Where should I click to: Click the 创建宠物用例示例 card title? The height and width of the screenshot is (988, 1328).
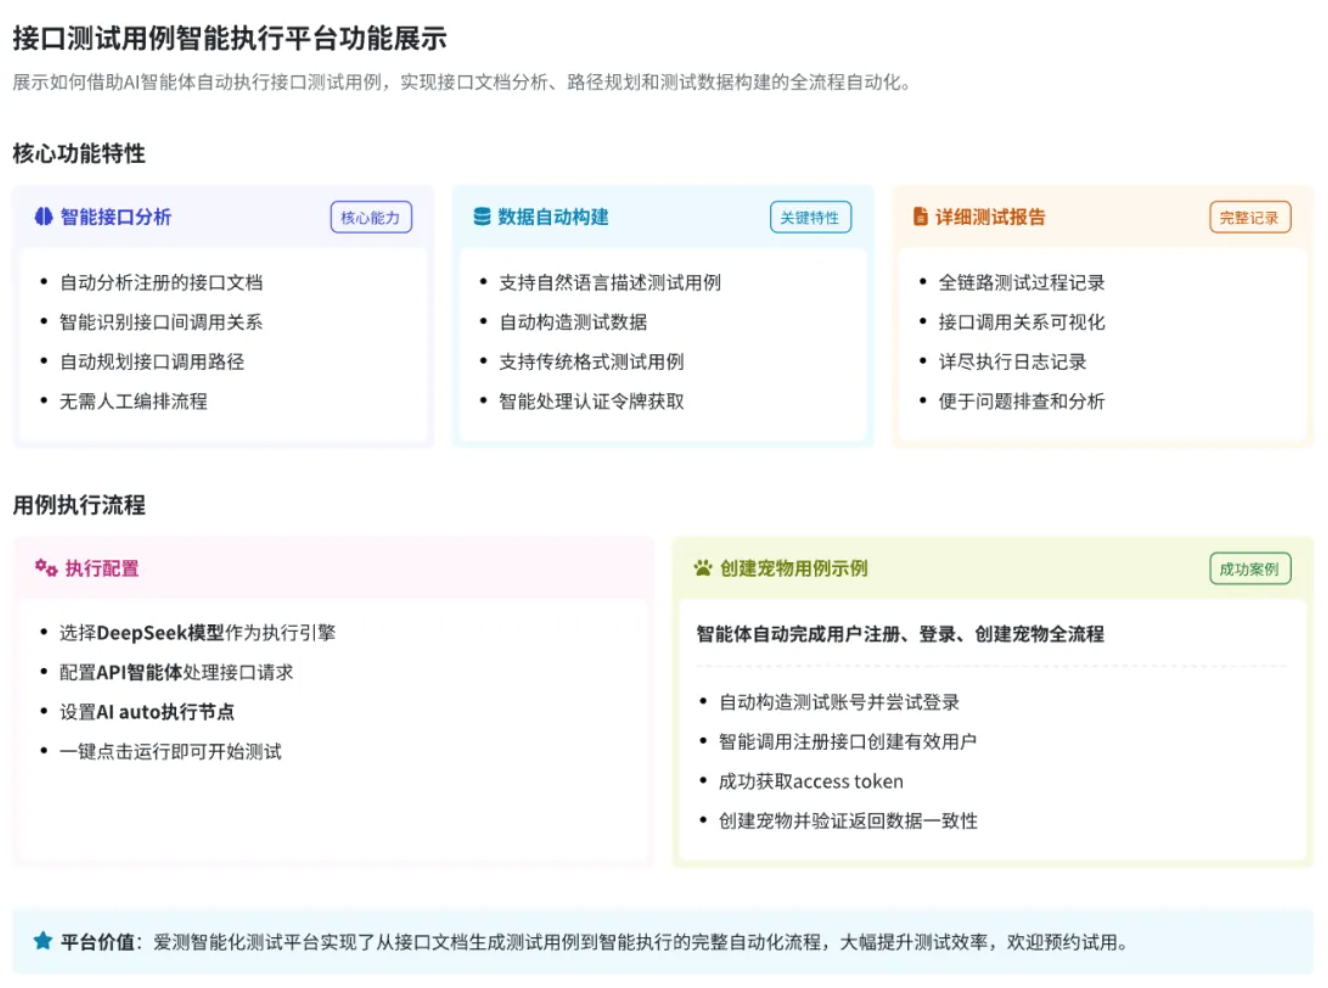coord(794,568)
